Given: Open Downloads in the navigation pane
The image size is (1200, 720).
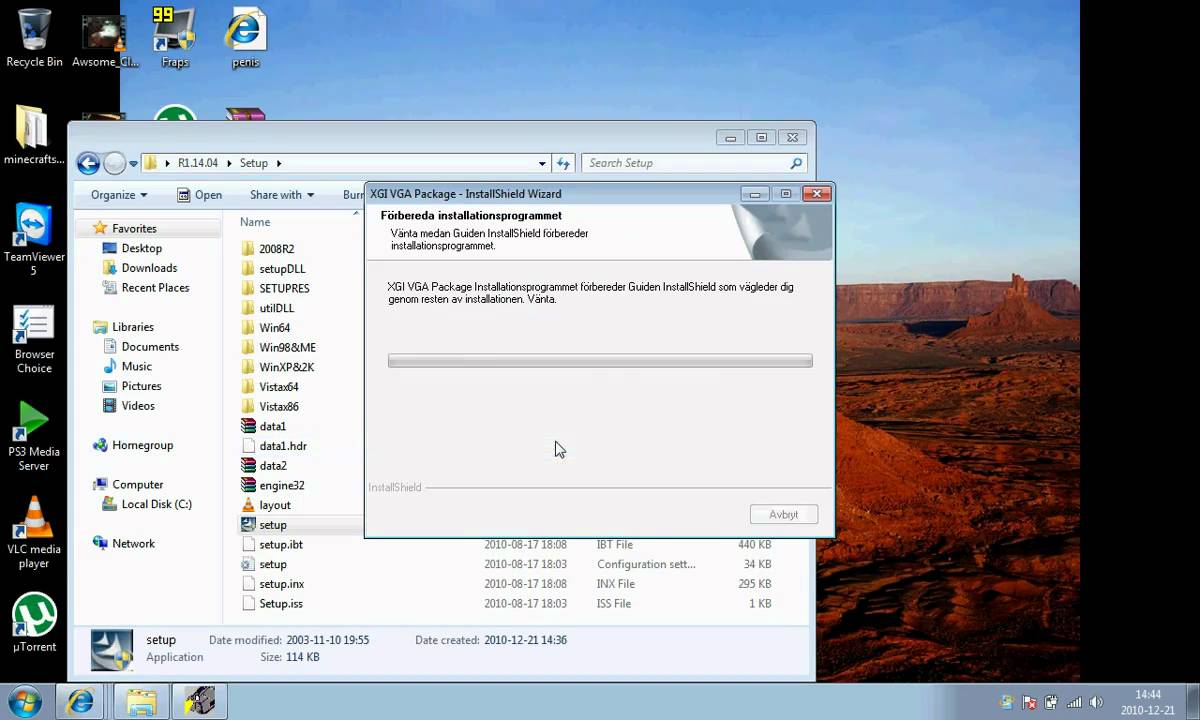Looking at the screenshot, I should pyautogui.click(x=149, y=268).
